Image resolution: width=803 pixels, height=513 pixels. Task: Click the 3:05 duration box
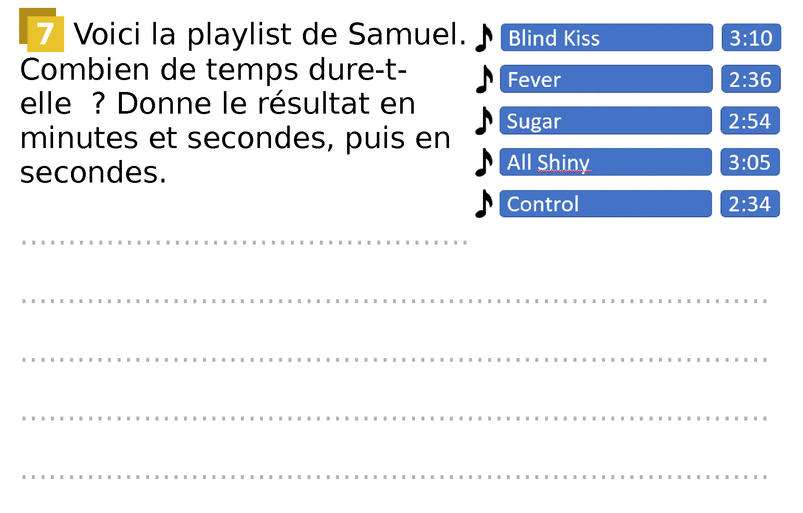point(750,162)
